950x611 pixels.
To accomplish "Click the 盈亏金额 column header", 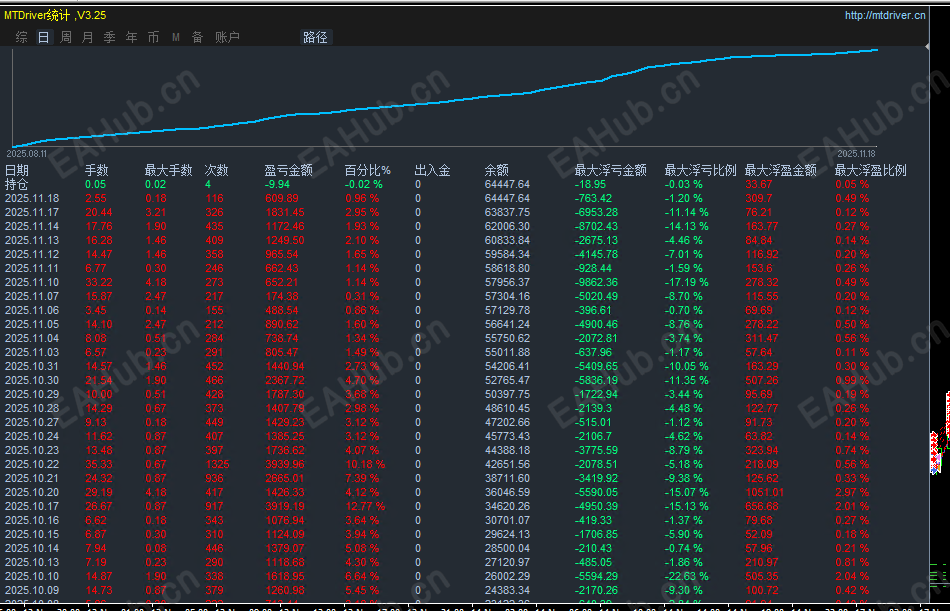I will [288, 170].
